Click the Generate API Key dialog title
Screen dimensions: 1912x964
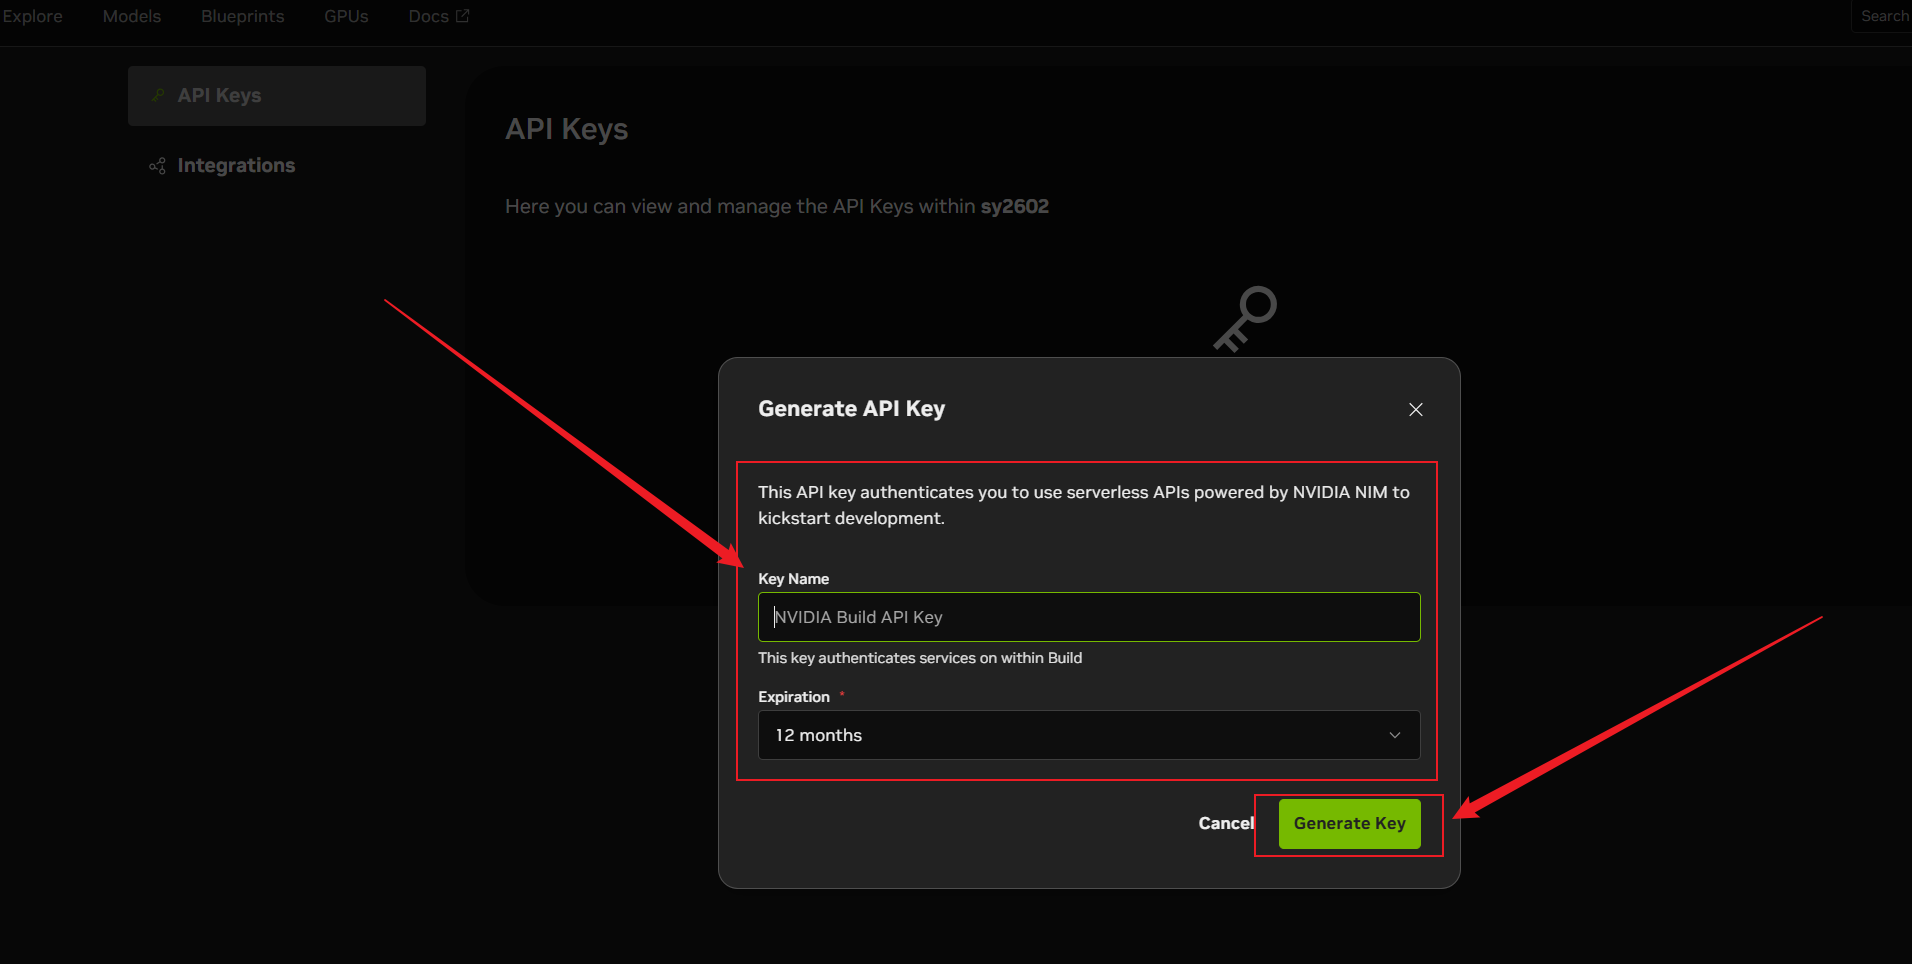851,409
